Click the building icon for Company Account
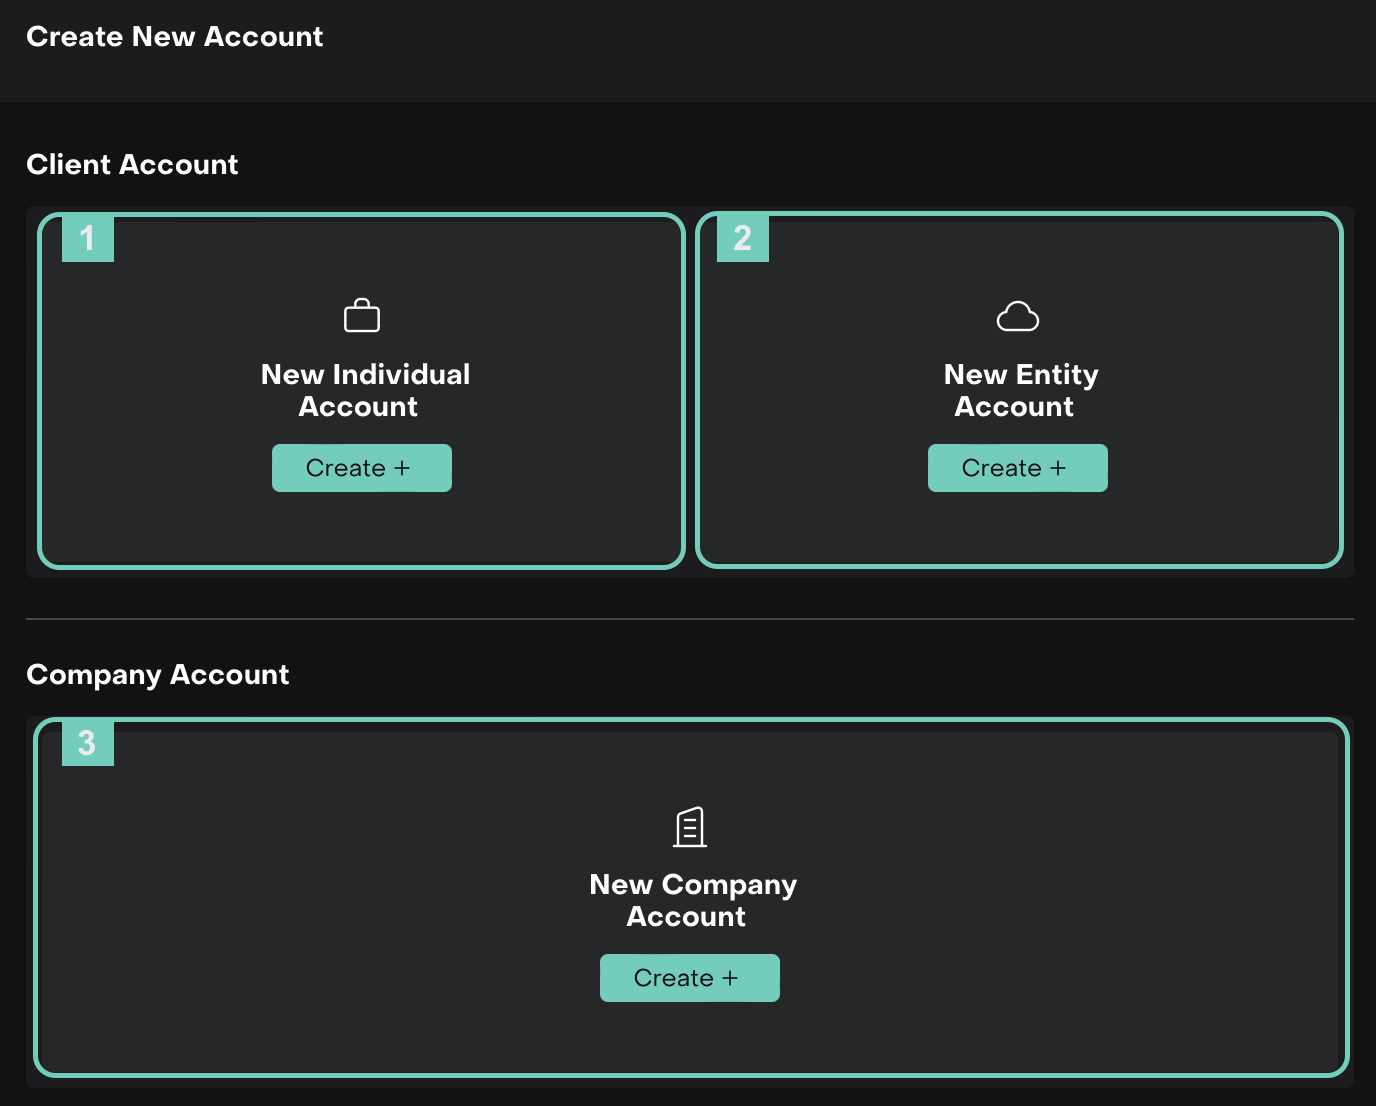 tap(689, 827)
